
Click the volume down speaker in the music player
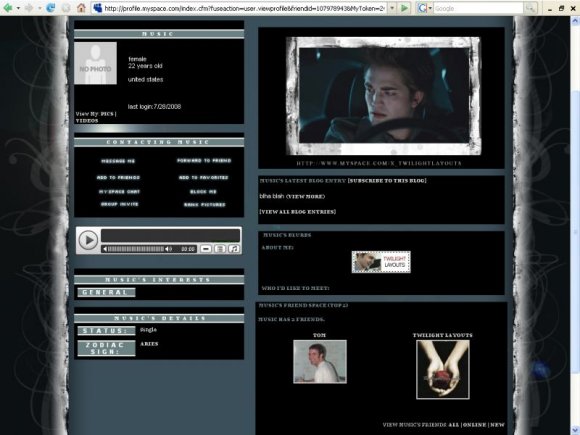pos(105,249)
